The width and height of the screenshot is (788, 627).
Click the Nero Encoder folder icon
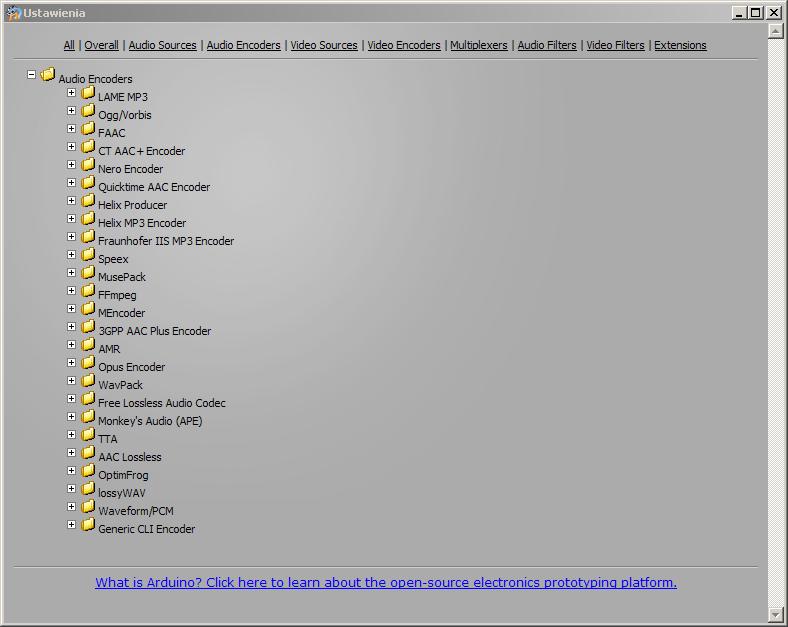tap(88, 165)
